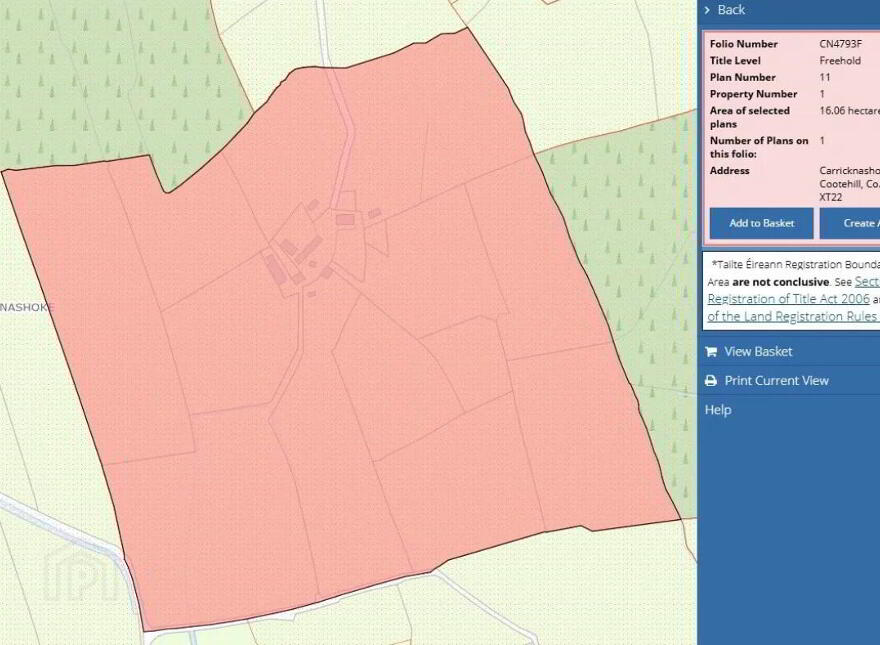Image resolution: width=880 pixels, height=645 pixels.
Task: Click the eircode fragment XT22
Action: pyautogui.click(x=830, y=198)
